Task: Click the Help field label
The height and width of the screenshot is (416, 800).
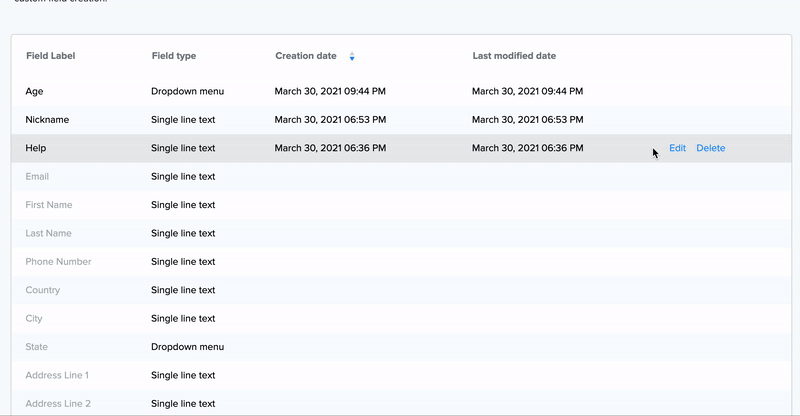Action: (36, 148)
